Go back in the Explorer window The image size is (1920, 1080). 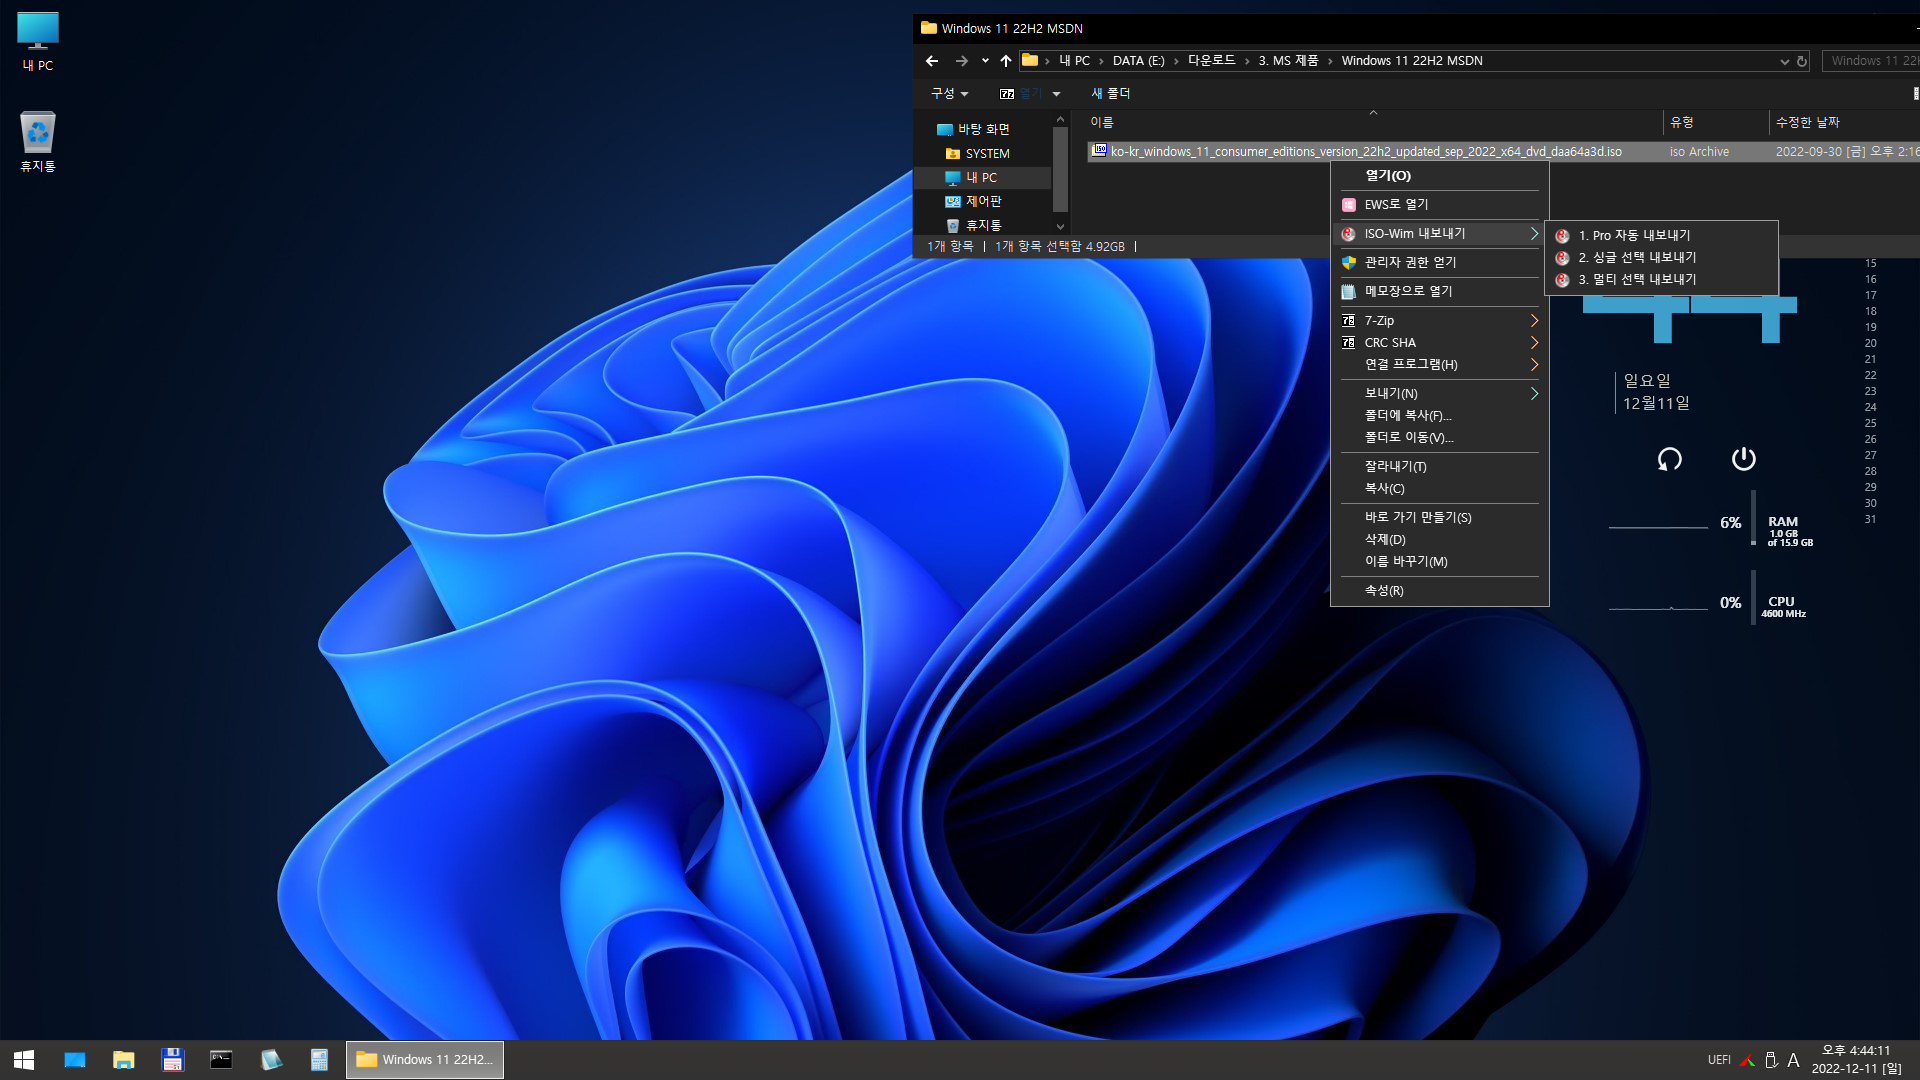click(x=932, y=61)
